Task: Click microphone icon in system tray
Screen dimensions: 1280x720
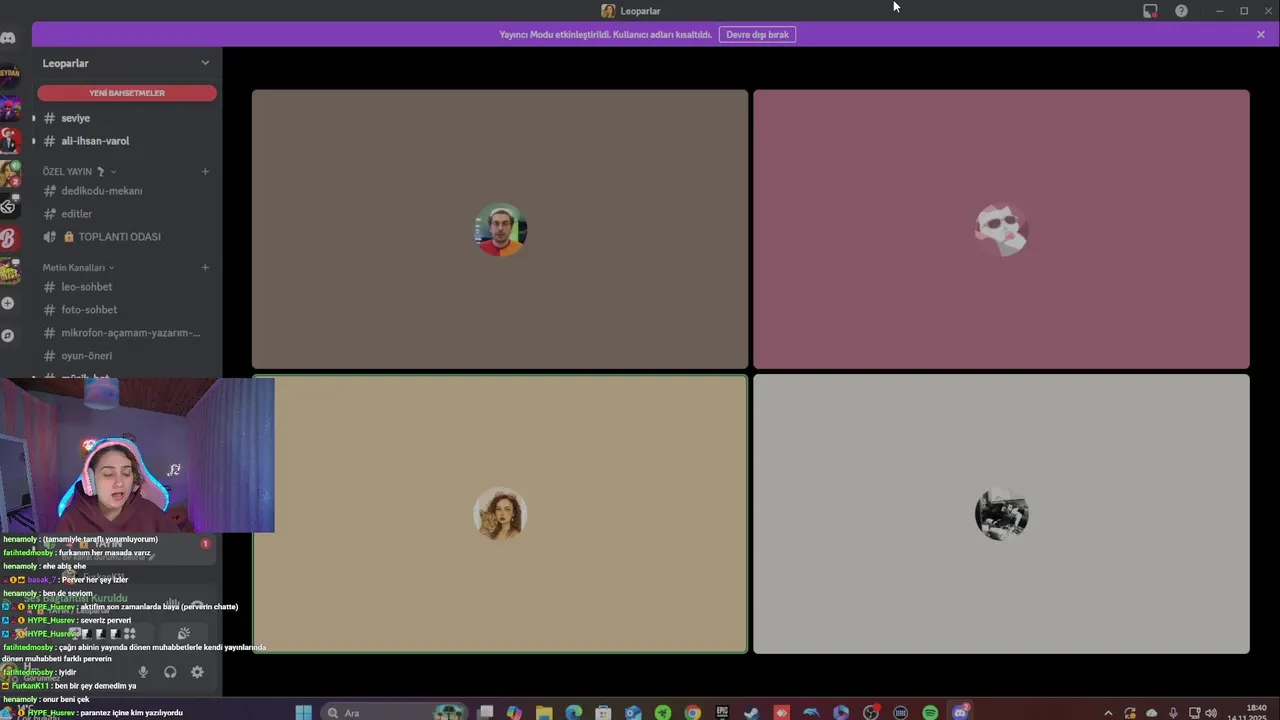Action: pyautogui.click(x=1173, y=713)
